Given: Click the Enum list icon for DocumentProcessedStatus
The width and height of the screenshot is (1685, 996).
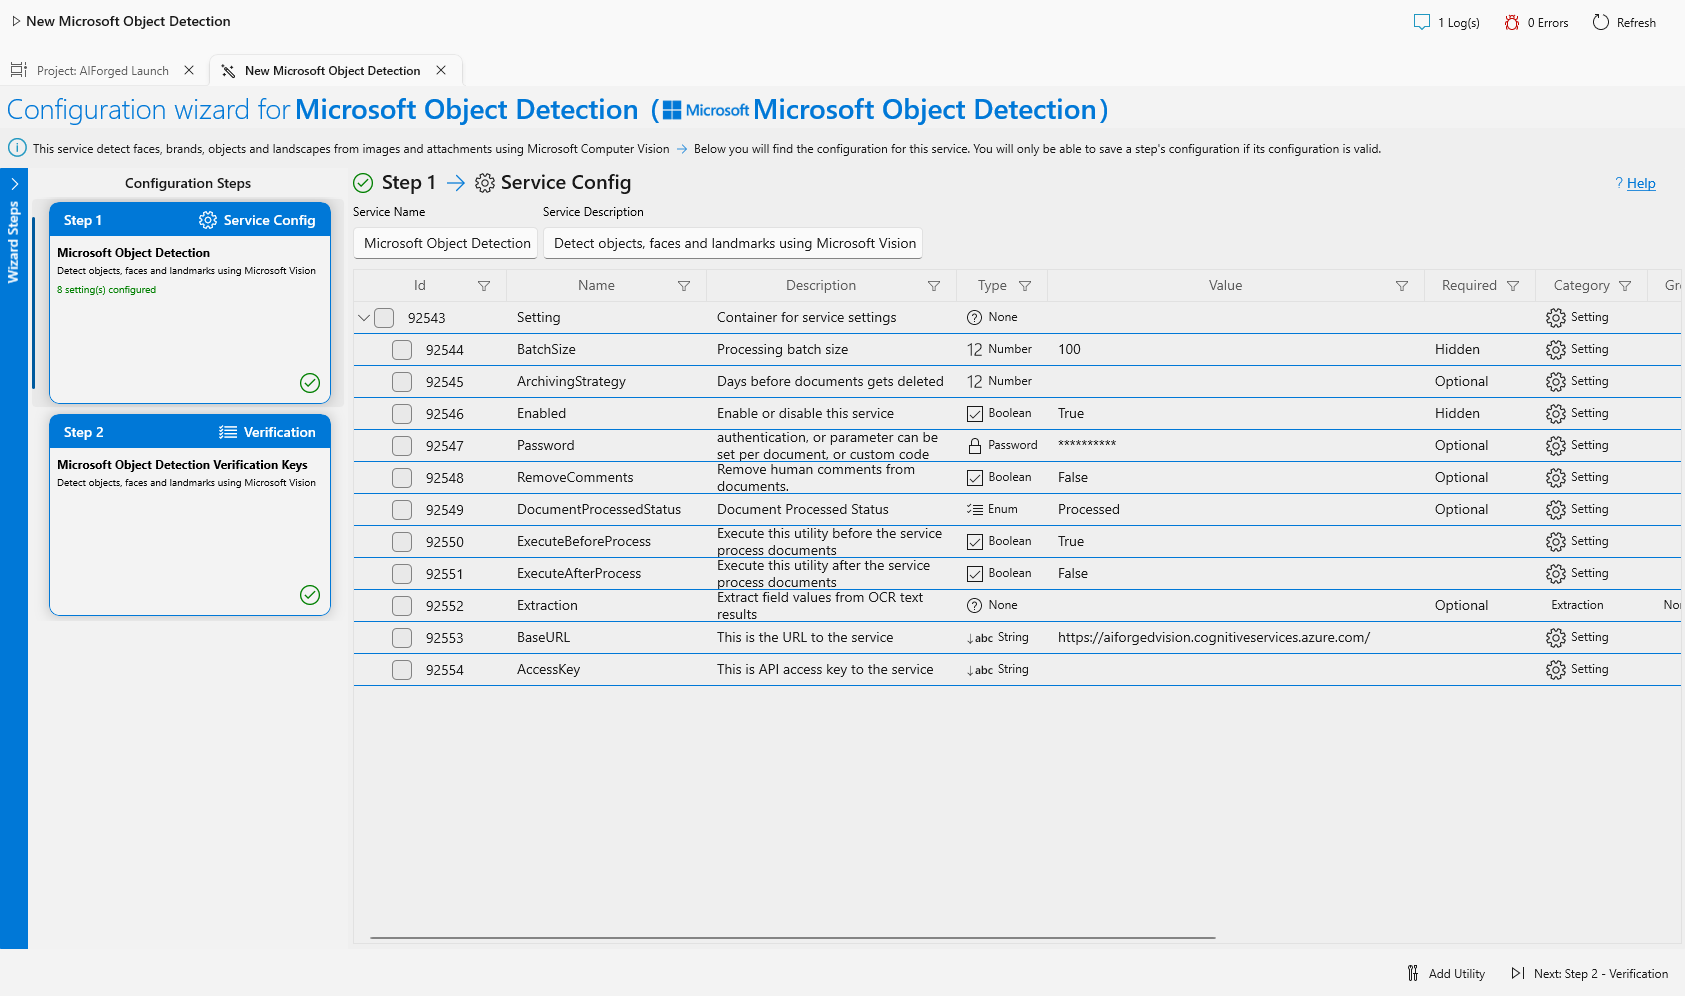Looking at the screenshot, I should [975, 510].
